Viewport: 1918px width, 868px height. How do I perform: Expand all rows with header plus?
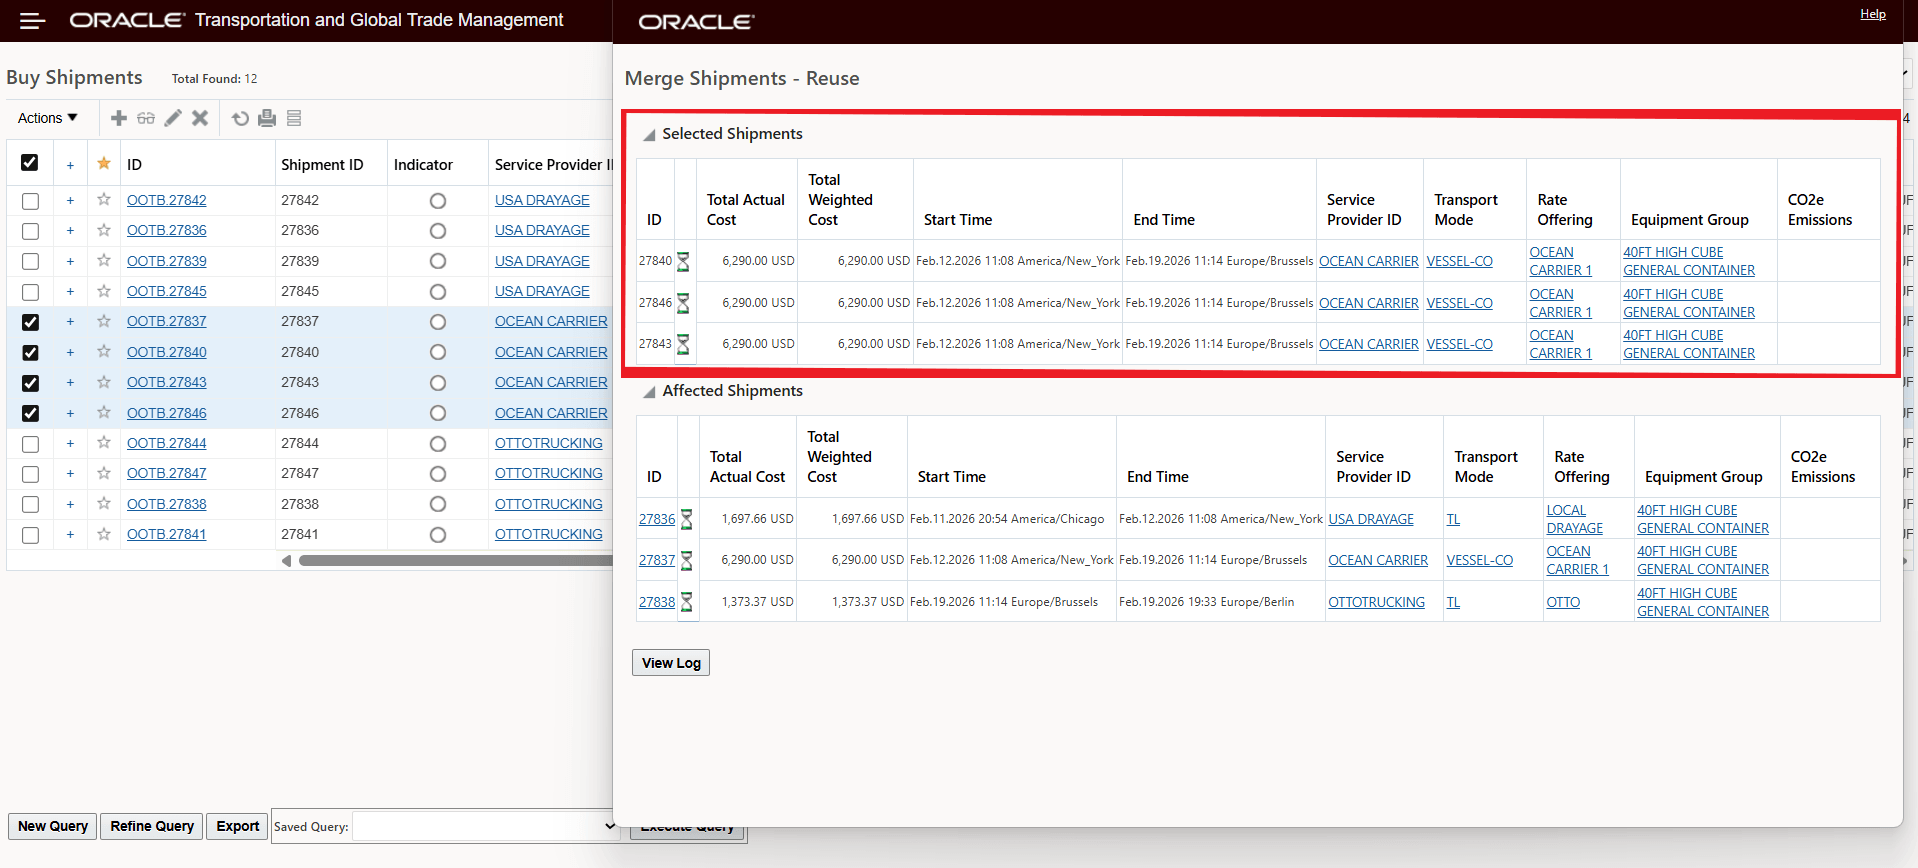pyautogui.click(x=70, y=165)
